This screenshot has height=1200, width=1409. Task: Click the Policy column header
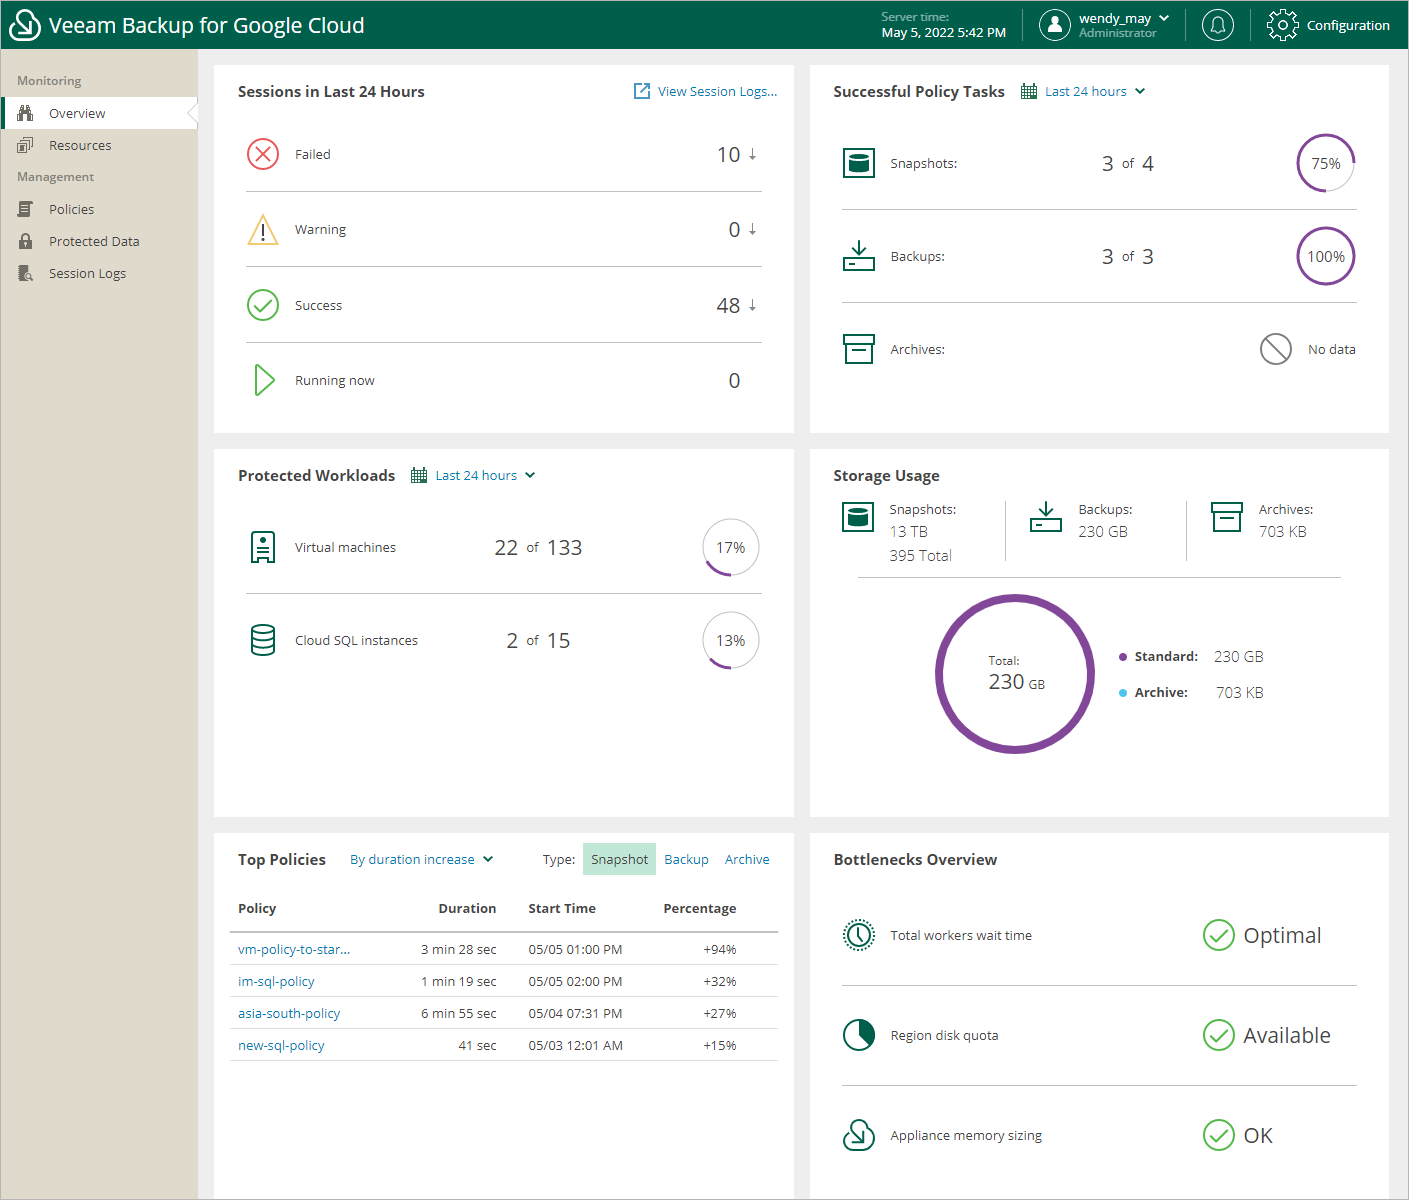[257, 908]
